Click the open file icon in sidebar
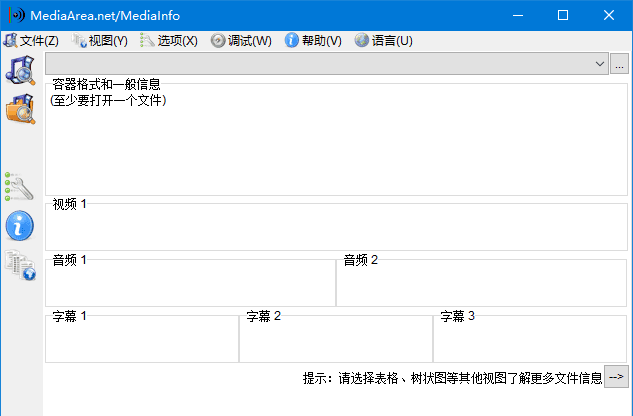 (x=20, y=70)
